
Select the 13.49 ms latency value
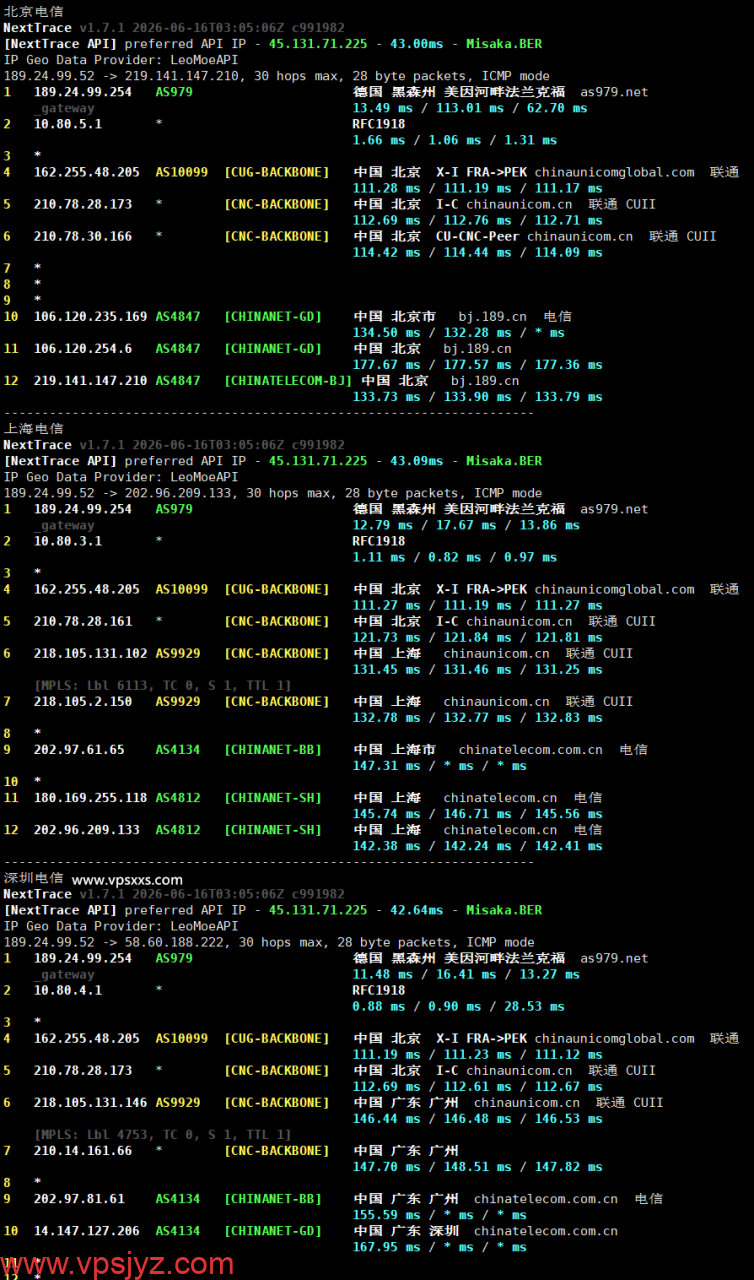(385, 108)
